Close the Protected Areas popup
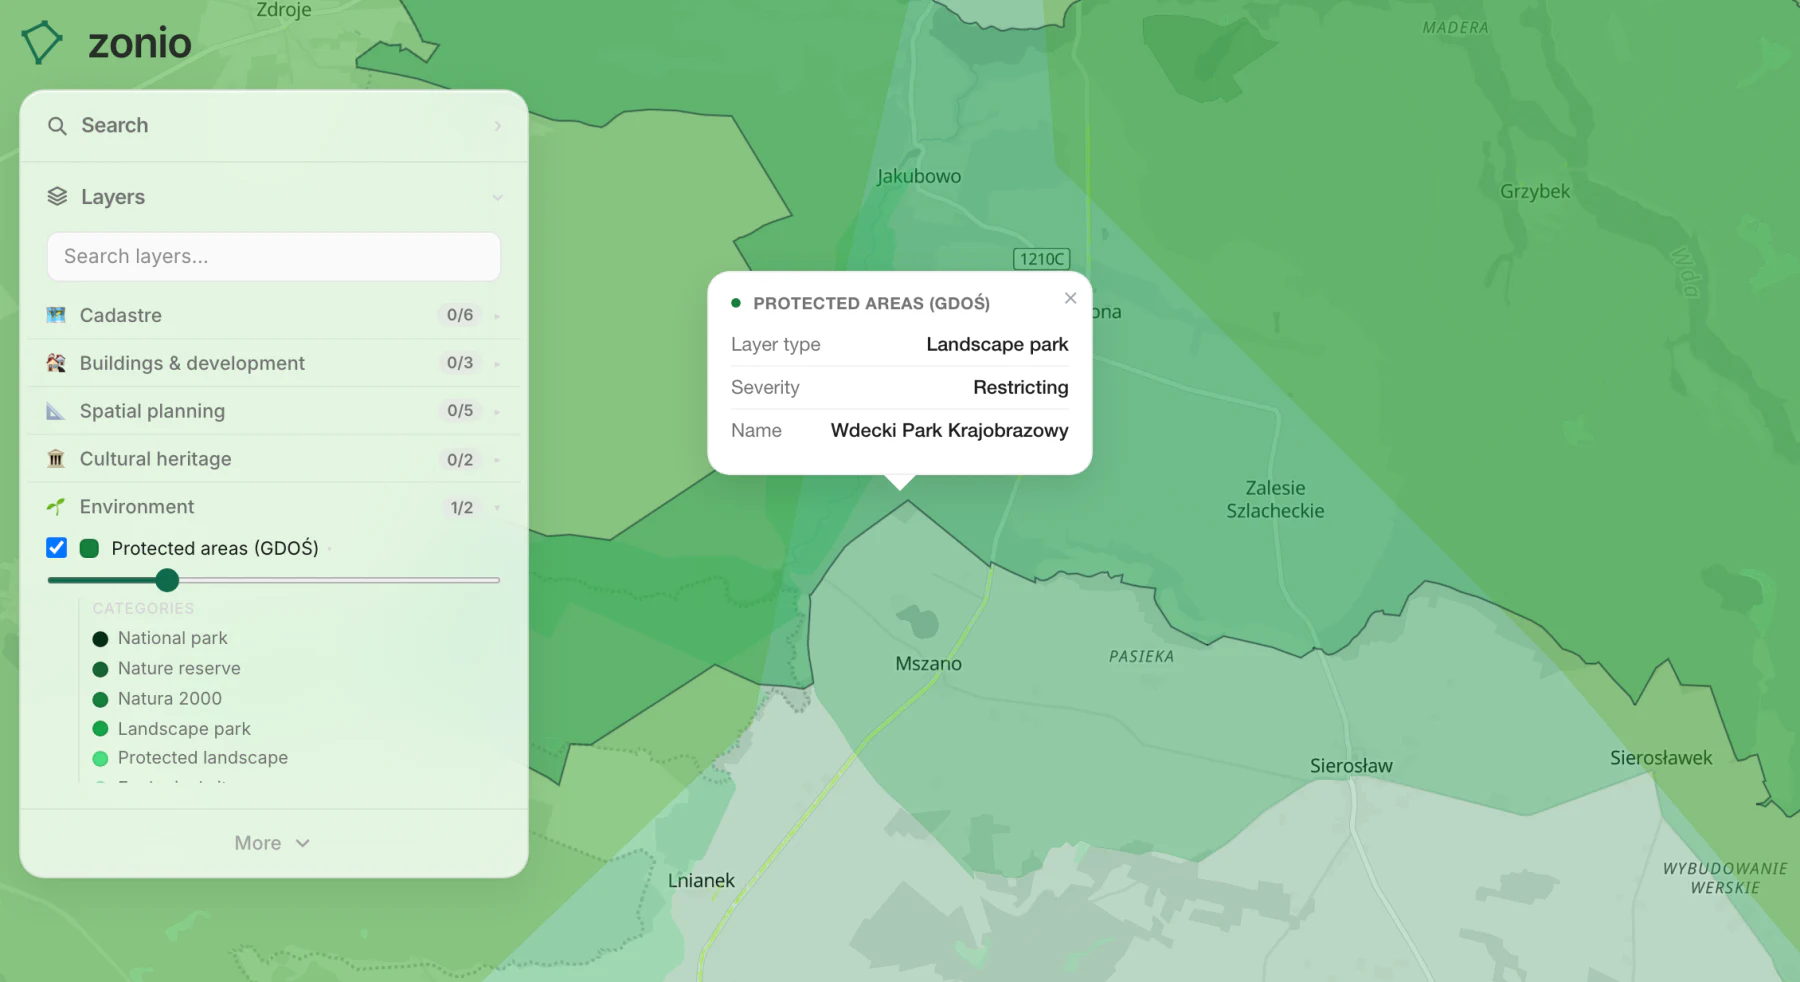The height and width of the screenshot is (982, 1800). [x=1070, y=298]
